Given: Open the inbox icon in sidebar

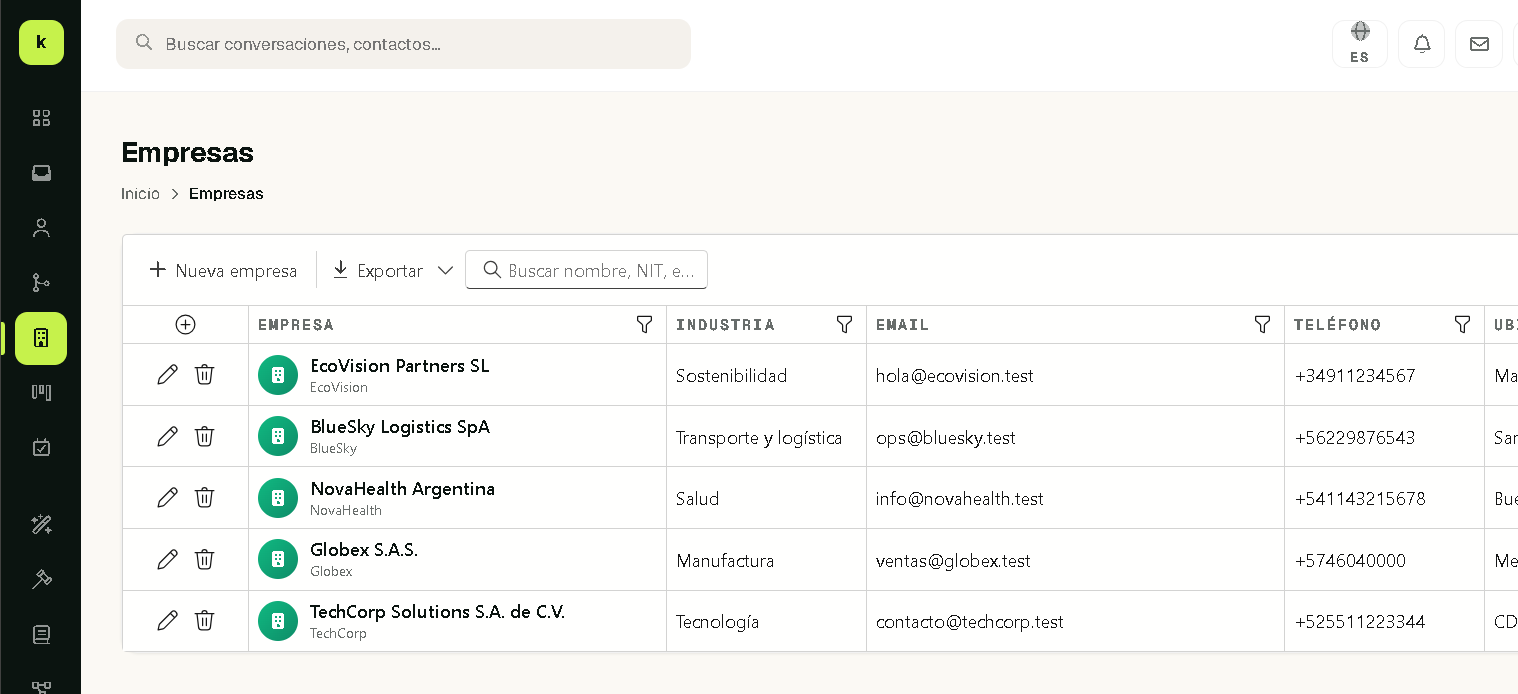Looking at the screenshot, I should coord(41,173).
